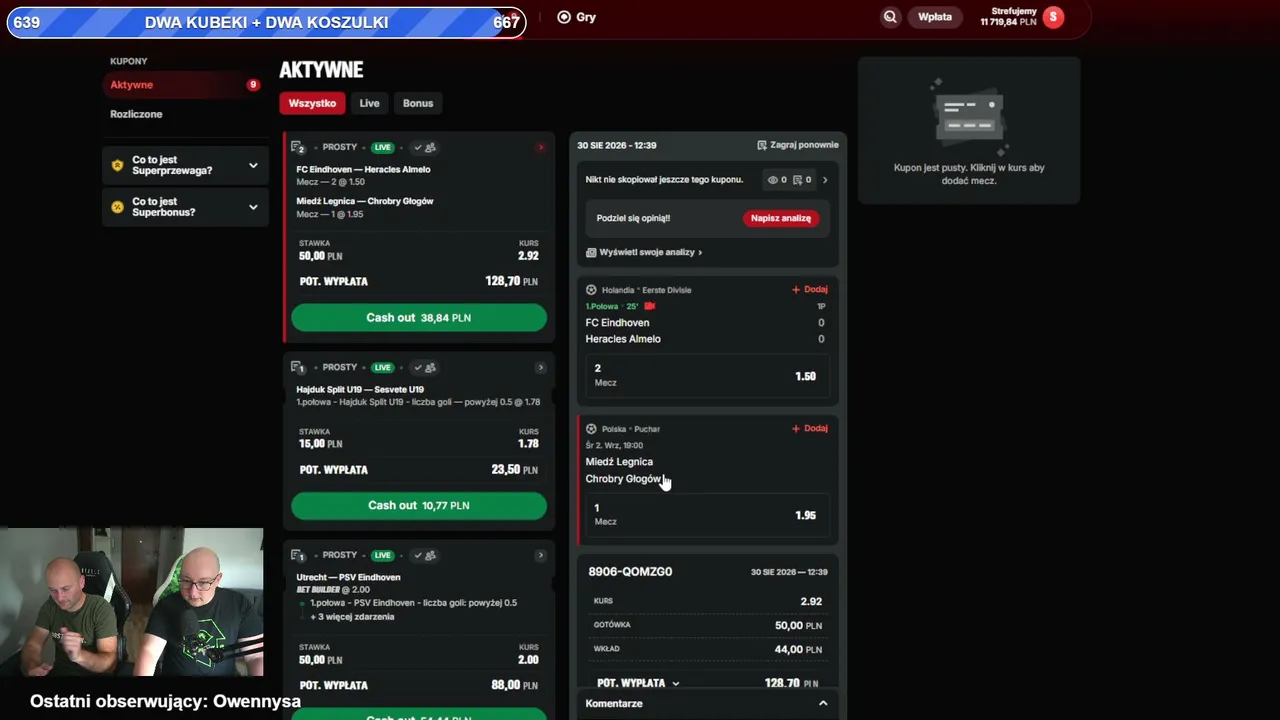Click the Superprzewaga shield icon

[118, 165]
